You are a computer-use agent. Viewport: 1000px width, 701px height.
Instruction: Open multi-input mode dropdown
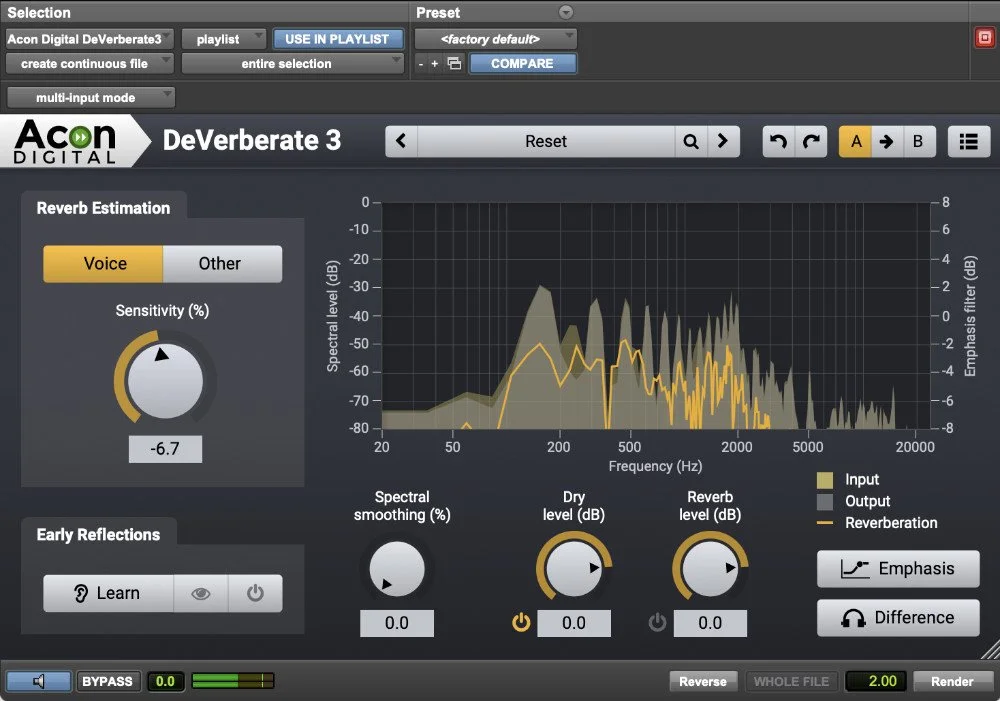[91, 98]
